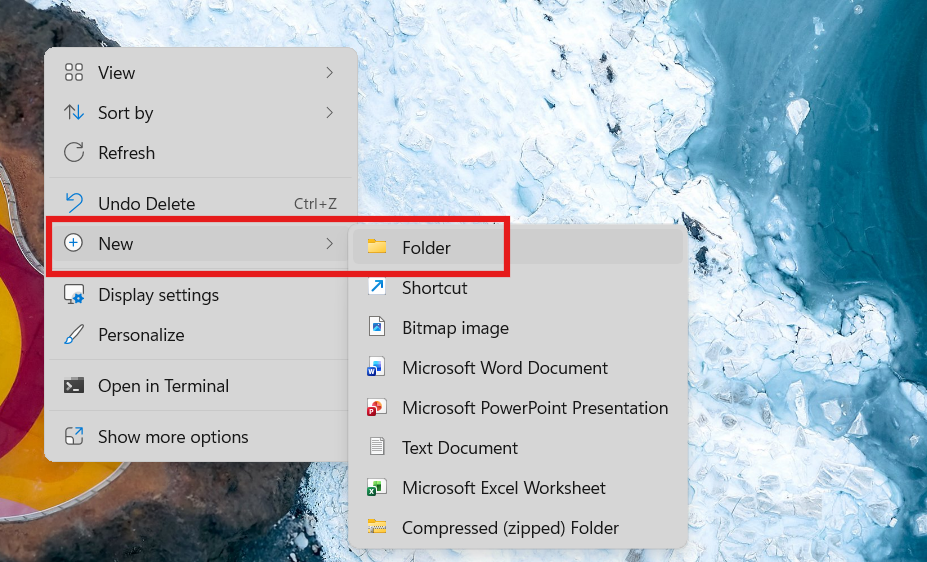Create a Microsoft PowerPoint Presentation
Viewport: 927px width, 562px height.
pos(518,408)
